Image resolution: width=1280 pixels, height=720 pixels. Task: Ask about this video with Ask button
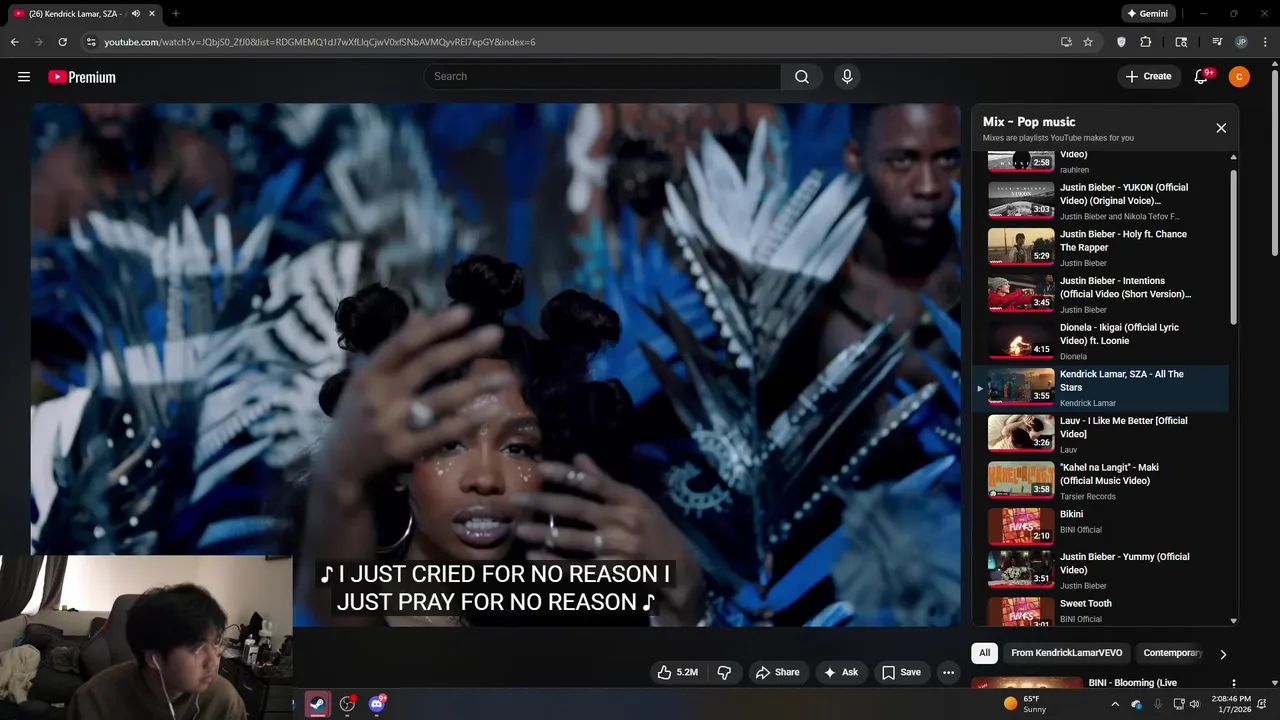click(840, 672)
